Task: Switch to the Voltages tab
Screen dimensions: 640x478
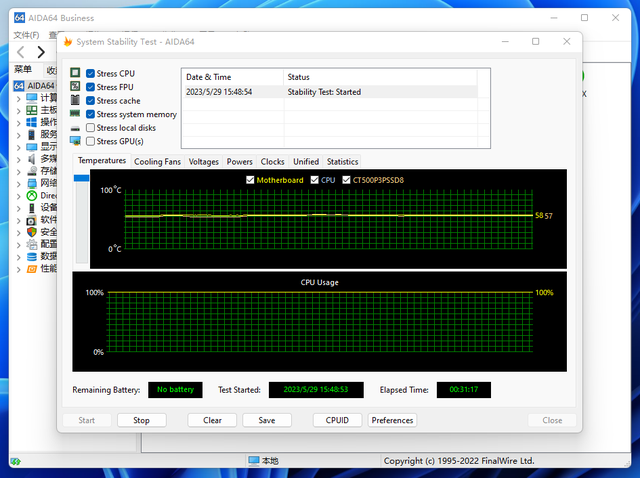Action: point(203,162)
